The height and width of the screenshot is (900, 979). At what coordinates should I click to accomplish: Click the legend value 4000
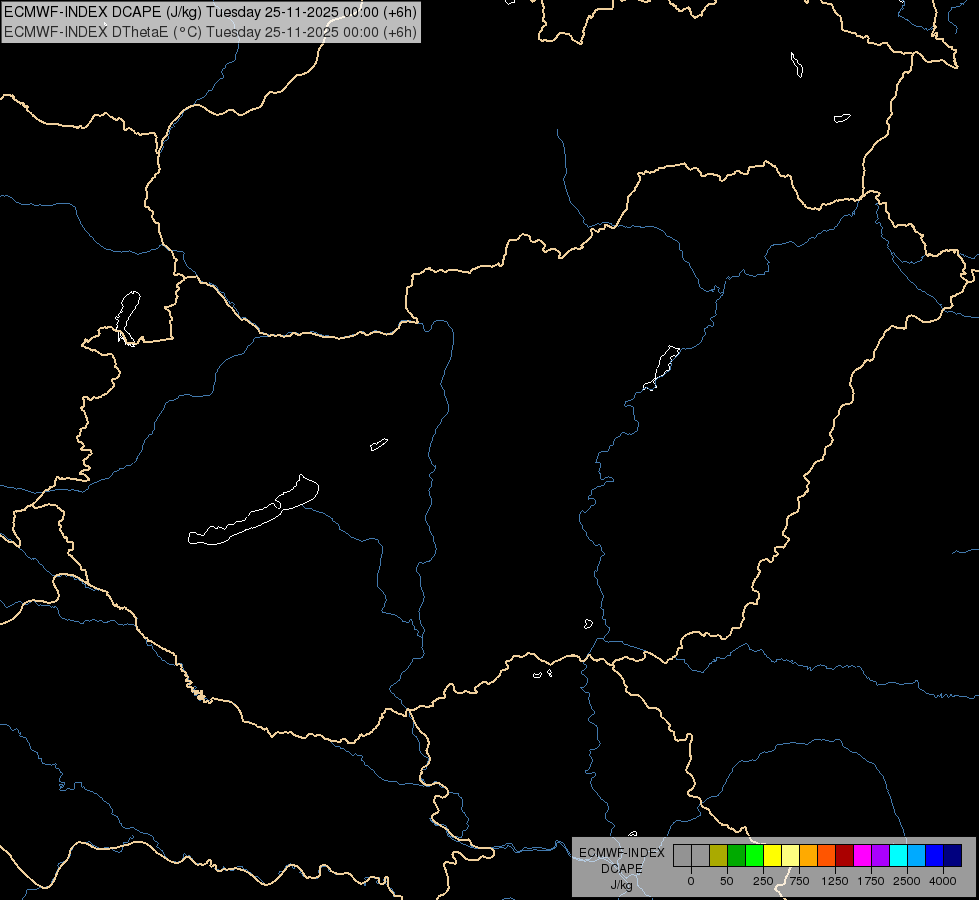[x=943, y=881]
